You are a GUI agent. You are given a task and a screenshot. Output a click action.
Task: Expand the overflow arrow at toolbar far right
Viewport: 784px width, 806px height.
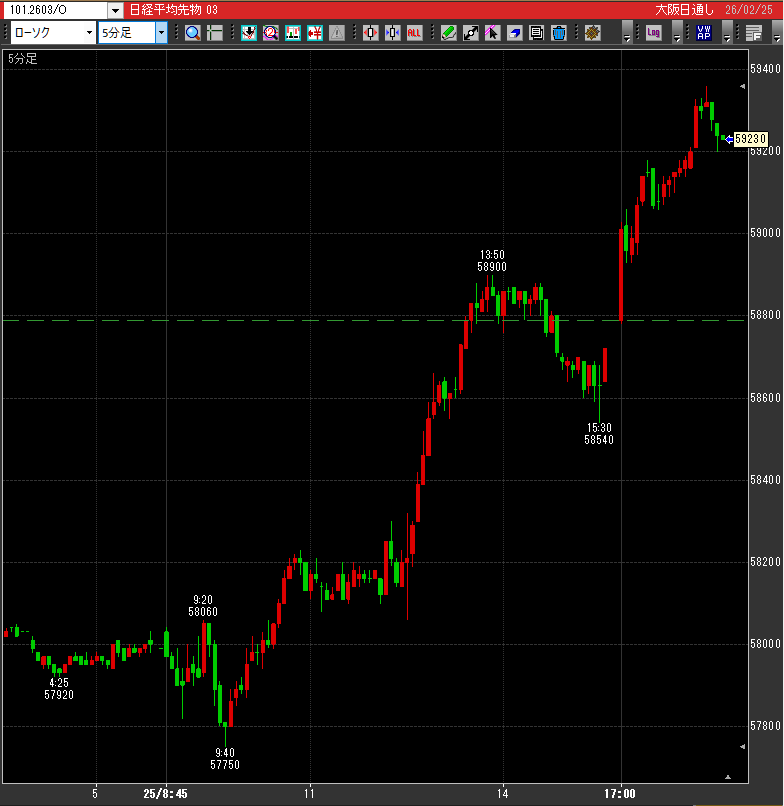point(777,33)
